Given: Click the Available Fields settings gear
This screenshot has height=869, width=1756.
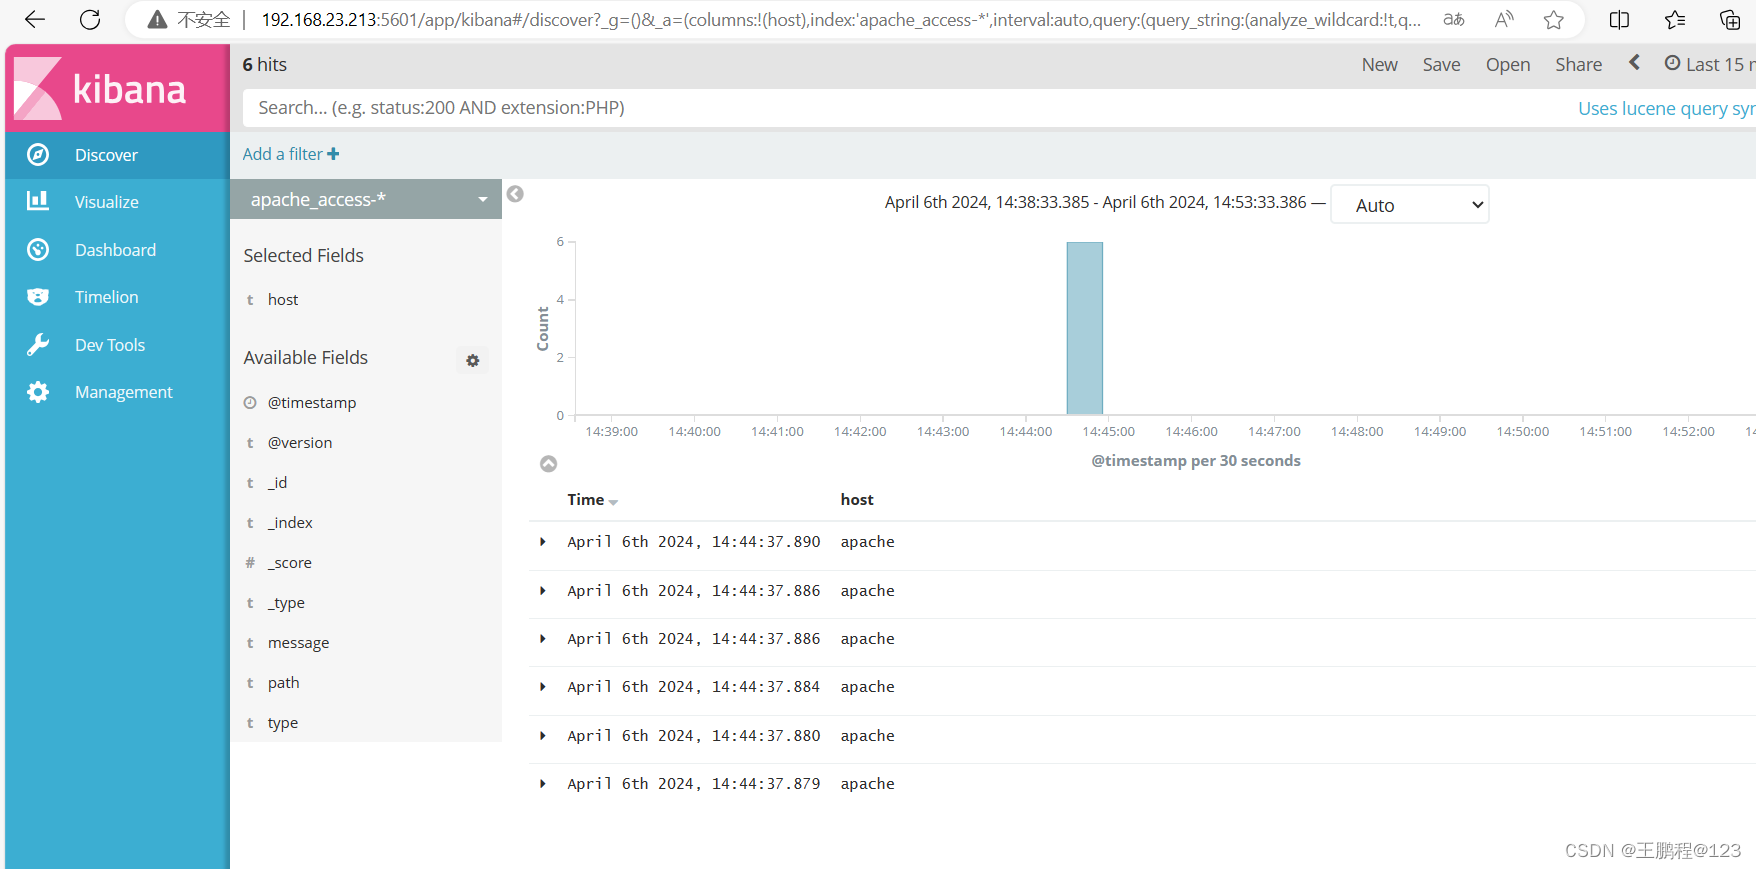Looking at the screenshot, I should click(473, 360).
